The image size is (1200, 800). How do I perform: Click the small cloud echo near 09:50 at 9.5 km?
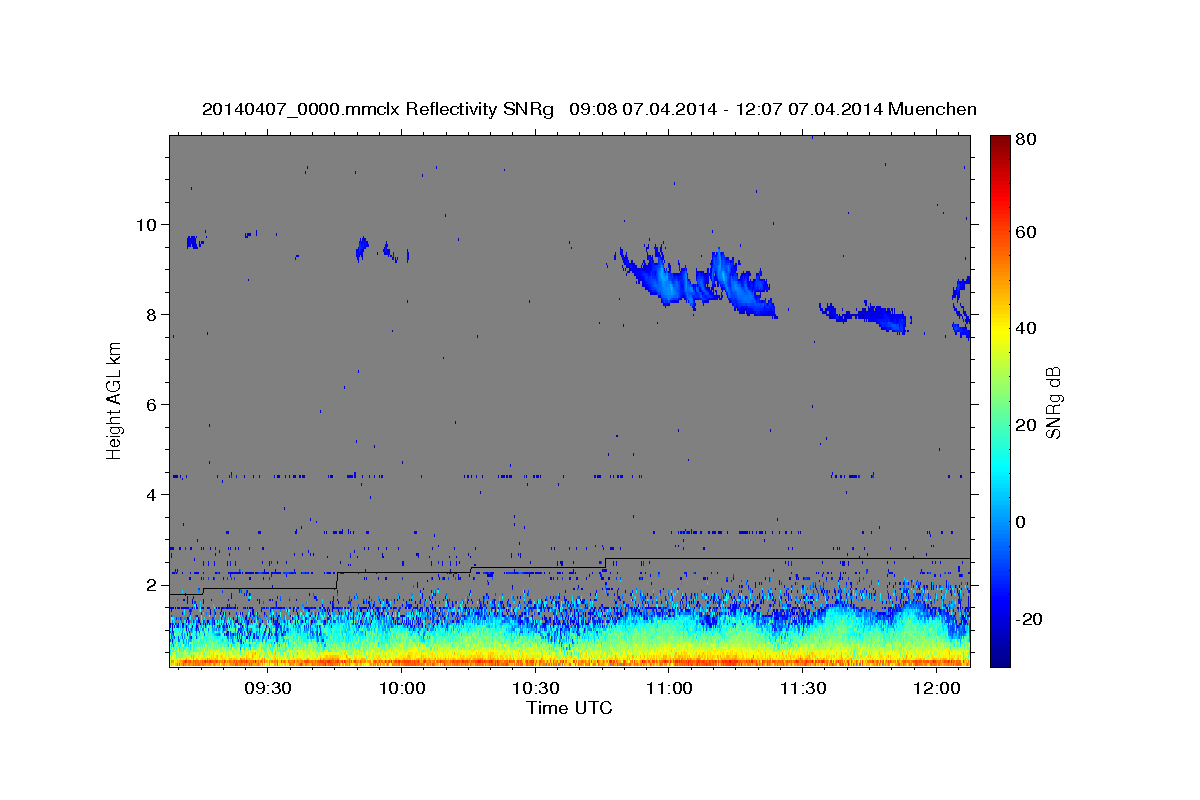[x=362, y=248]
